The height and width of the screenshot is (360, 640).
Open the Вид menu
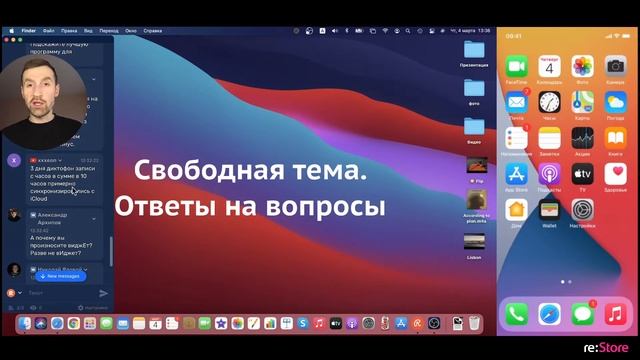(x=88, y=31)
